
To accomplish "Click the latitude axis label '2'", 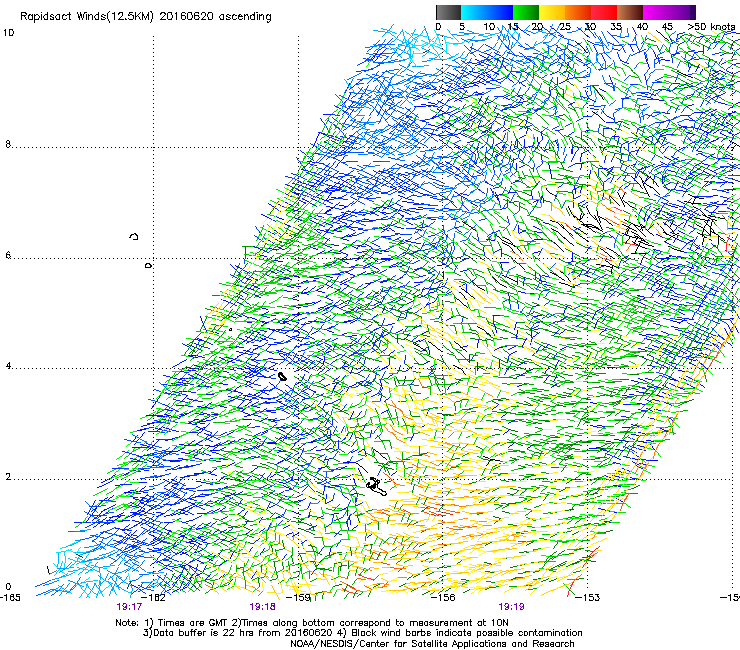I will 8,477.
